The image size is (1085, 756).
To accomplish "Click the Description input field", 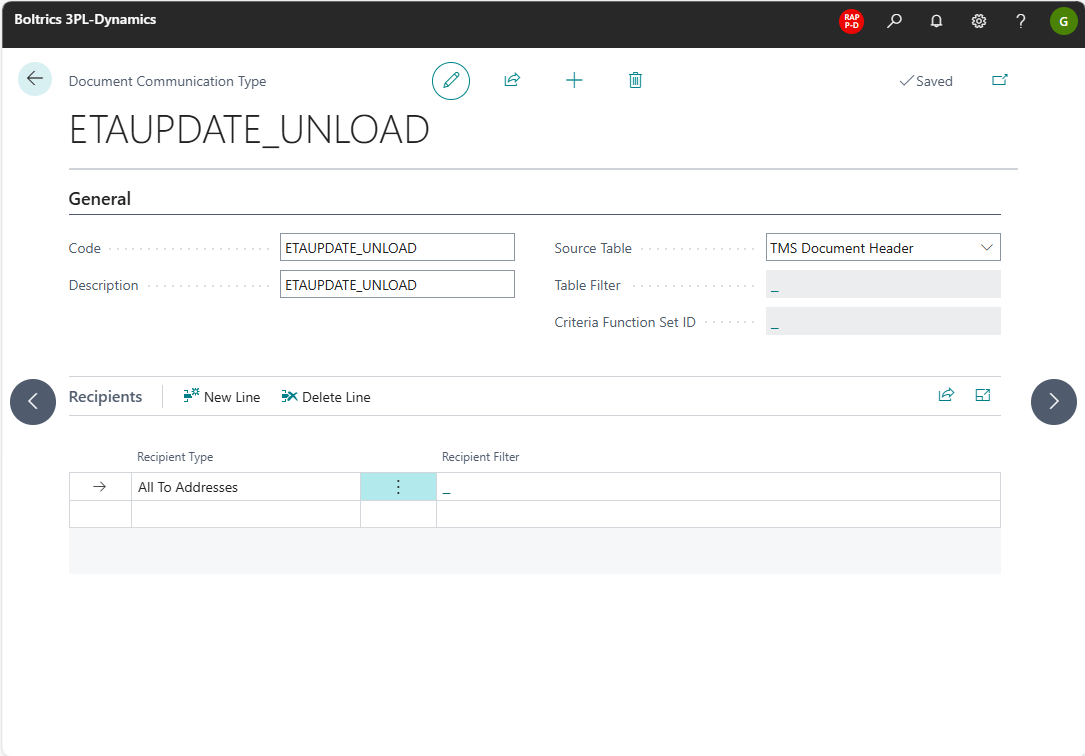I will point(397,285).
